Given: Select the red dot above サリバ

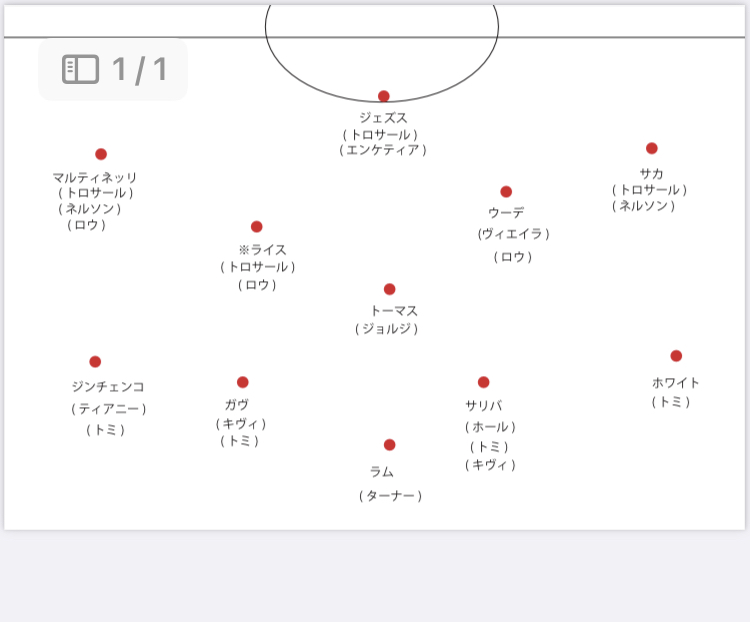Looking at the screenshot, I should click(x=484, y=382).
